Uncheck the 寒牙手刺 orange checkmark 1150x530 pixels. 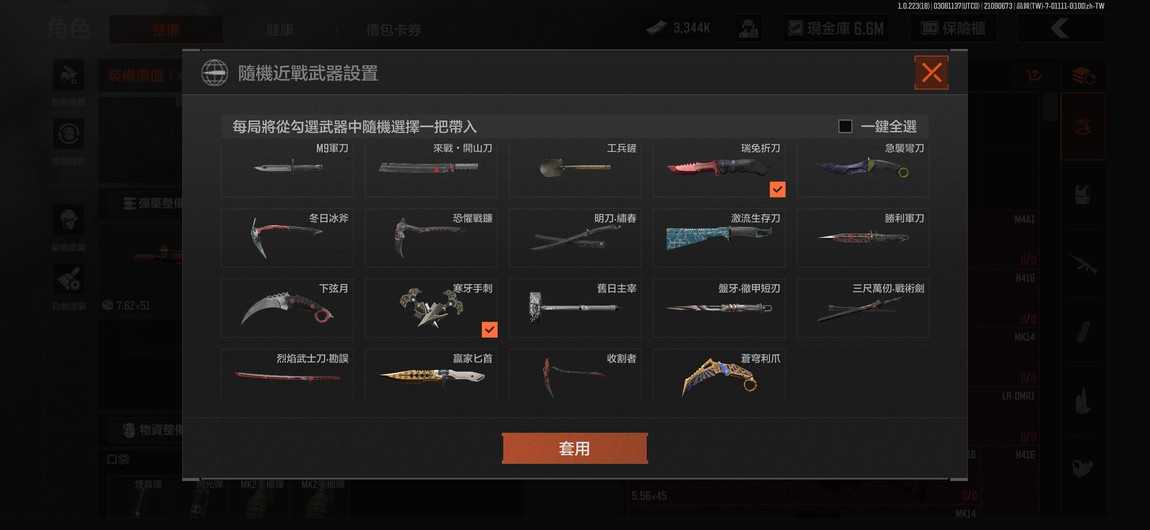pyautogui.click(x=490, y=330)
